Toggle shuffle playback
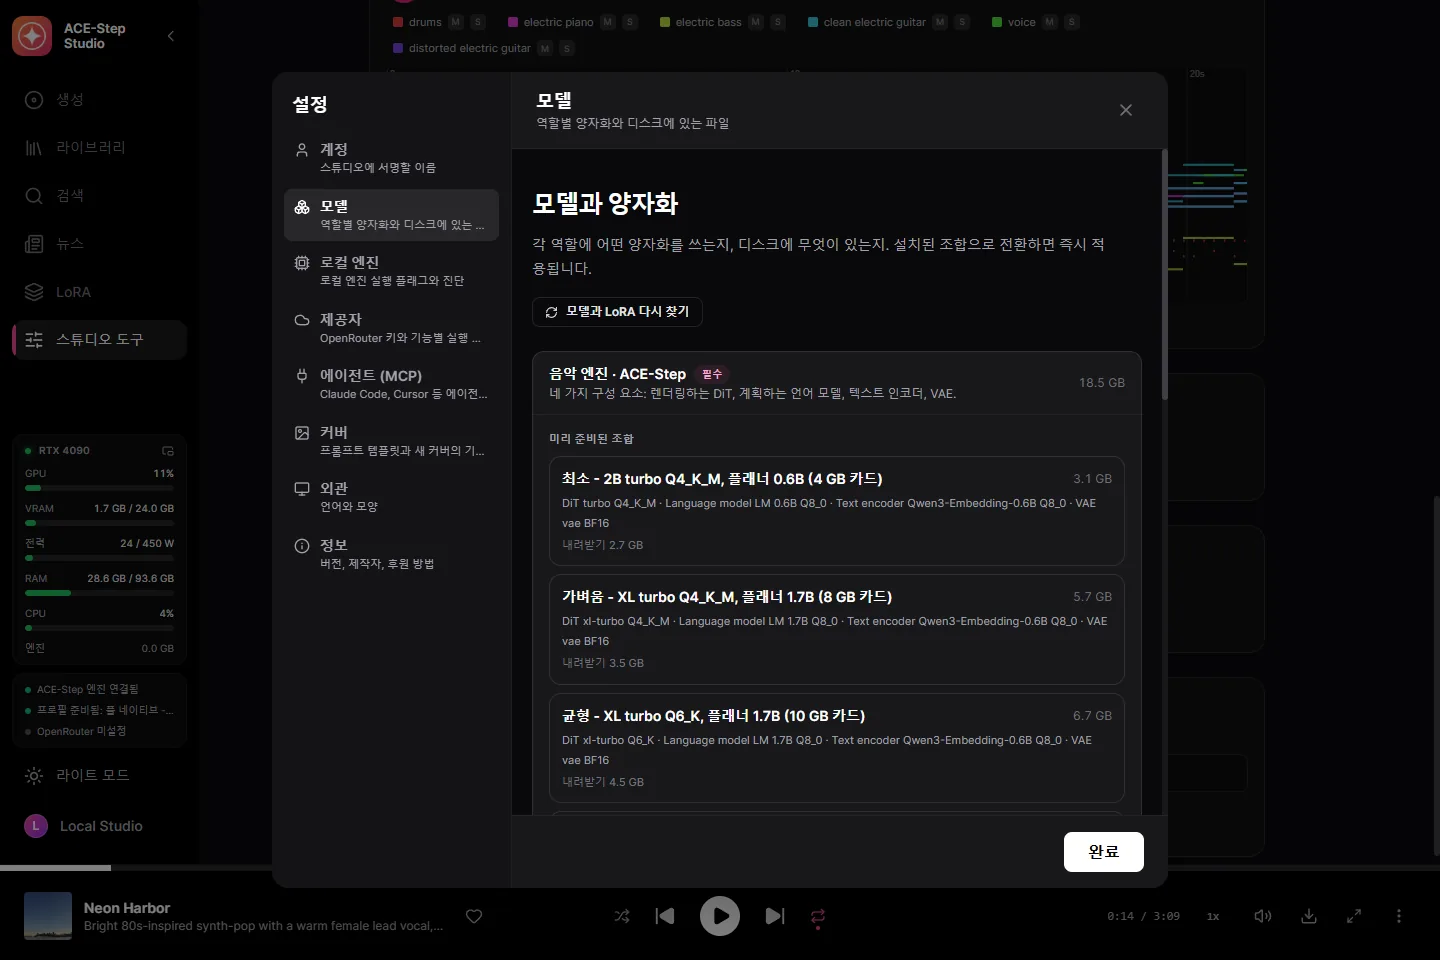Screen dimensions: 1440x960 pyautogui.click(x=622, y=916)
